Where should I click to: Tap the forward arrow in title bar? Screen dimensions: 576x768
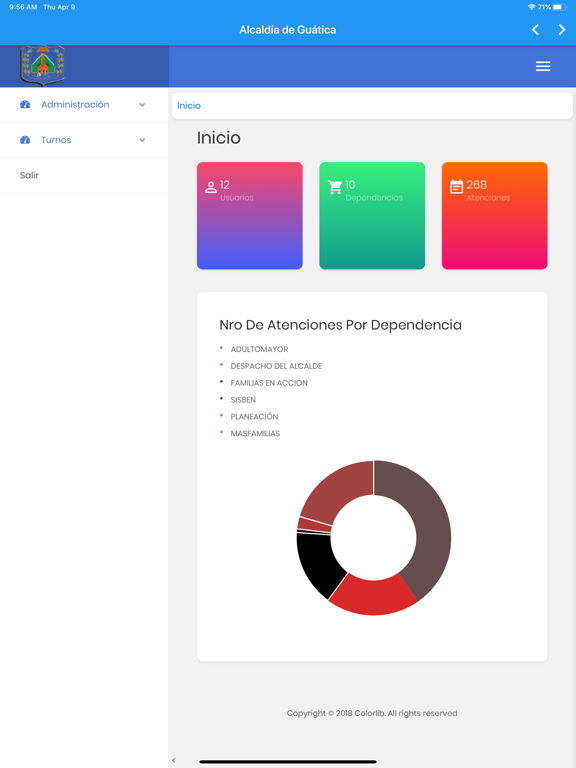[x=561, y=30]
